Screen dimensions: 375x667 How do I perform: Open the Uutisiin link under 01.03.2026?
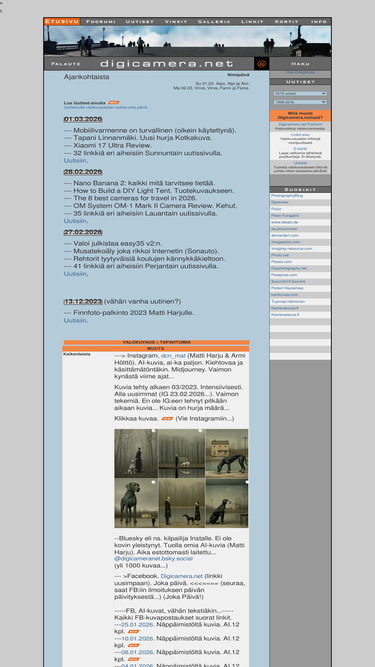coord(75,161)
